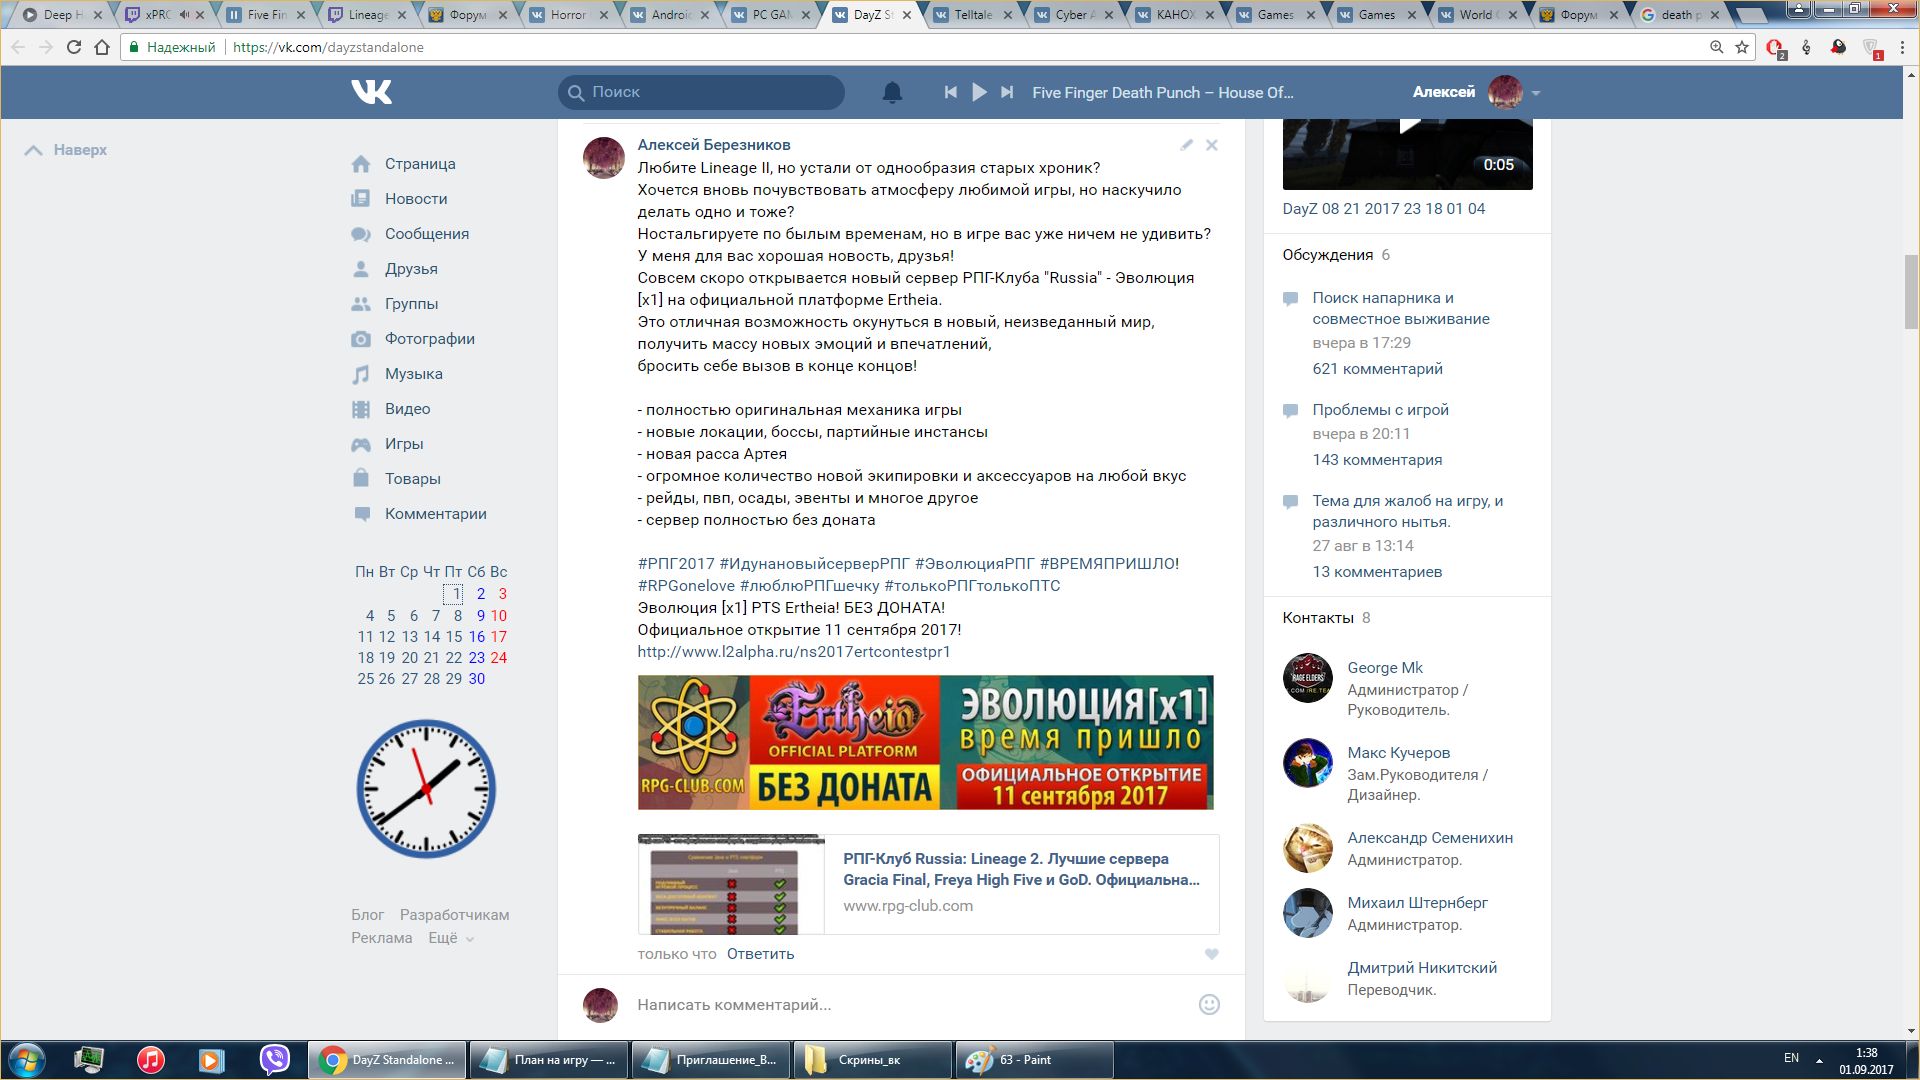Skip to next track in header player

tap(1007, 92)
